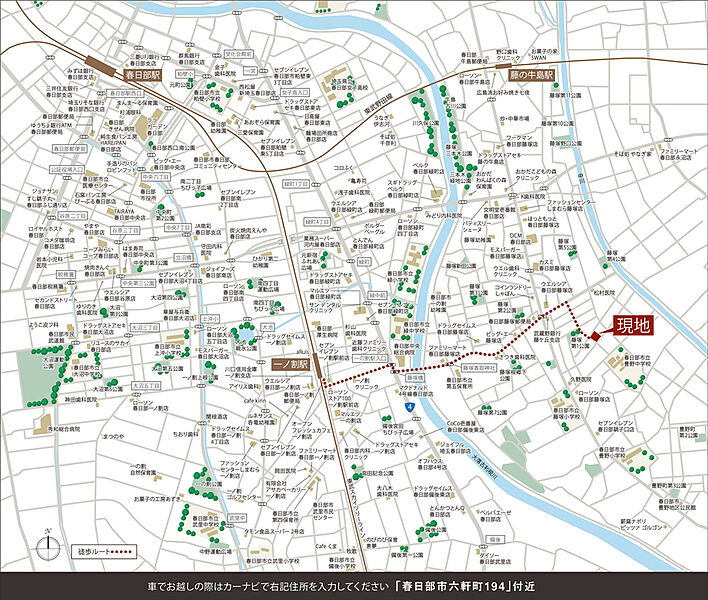Click the 公証役場入口 intersection label
Screen dimensions: 708x600
[x=65, y=170]
